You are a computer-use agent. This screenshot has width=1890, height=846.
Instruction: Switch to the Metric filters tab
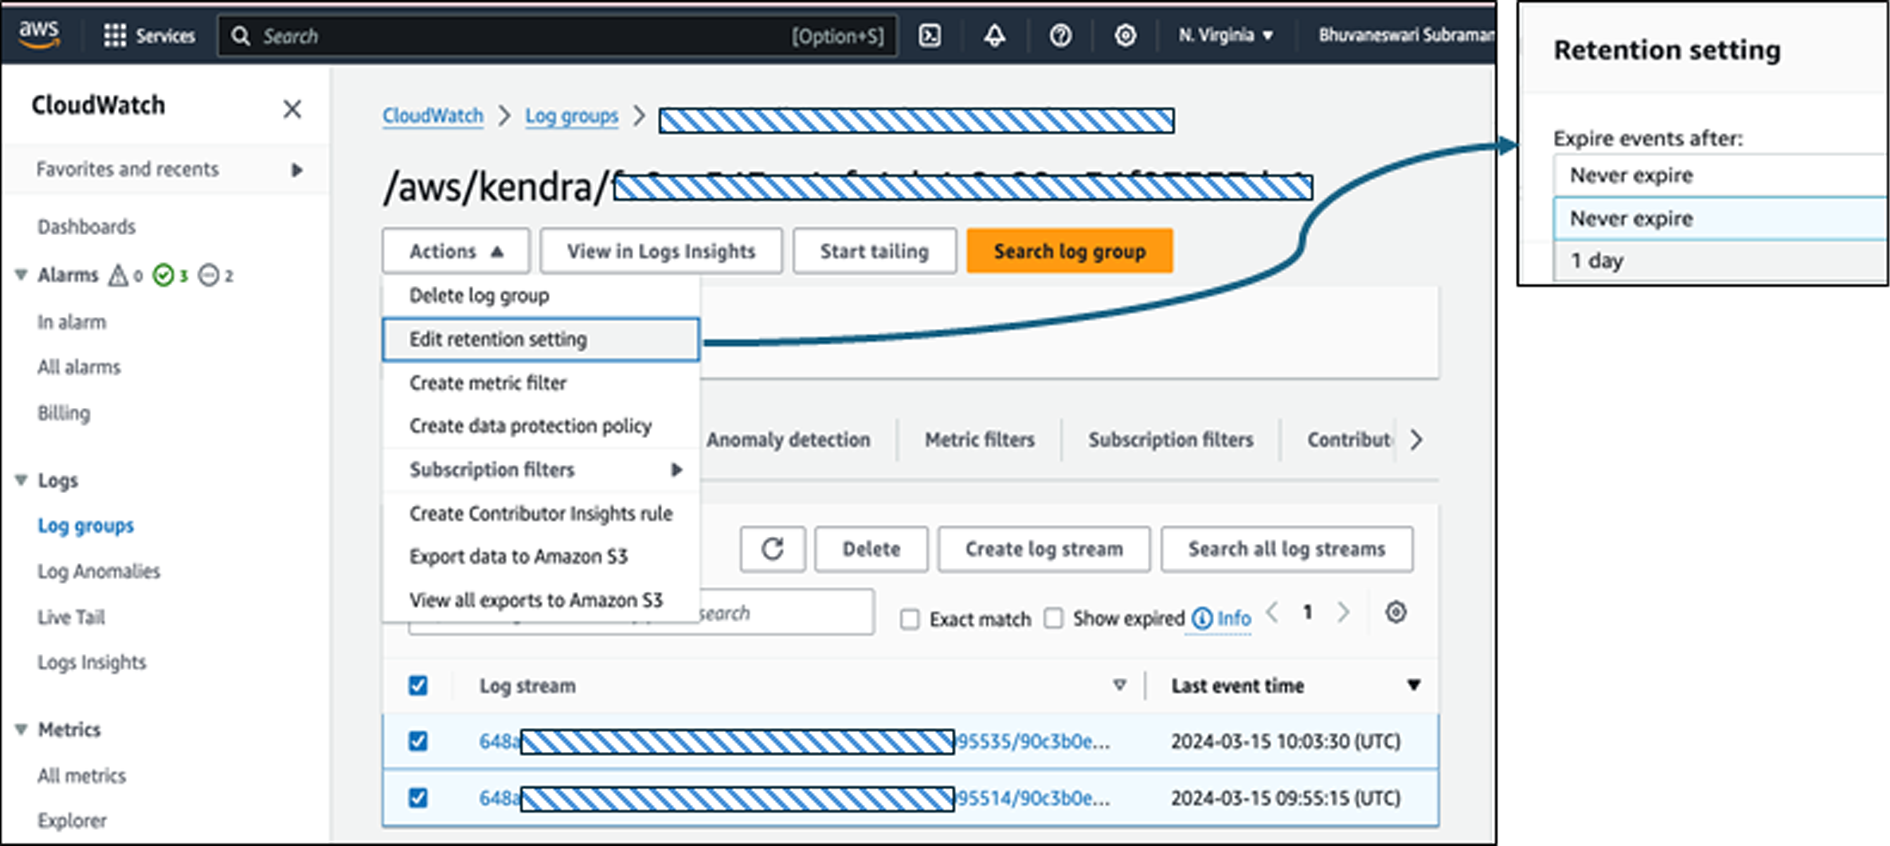(979, 440)
